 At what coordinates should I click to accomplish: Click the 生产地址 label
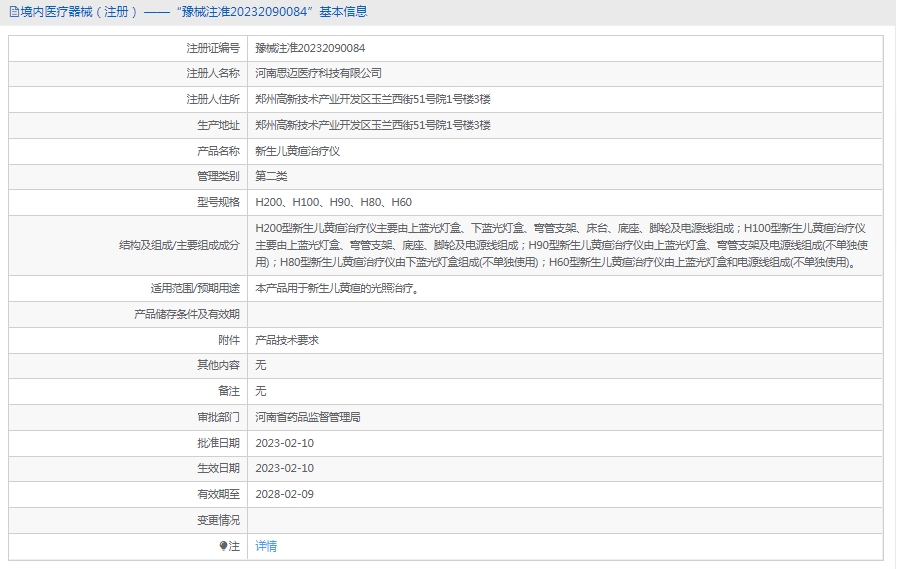coord(218,125)
